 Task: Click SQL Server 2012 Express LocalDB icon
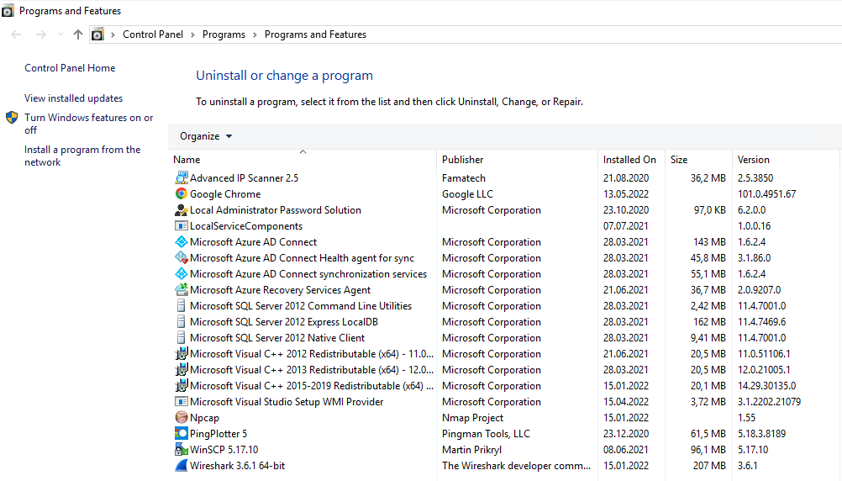[182, 322]
